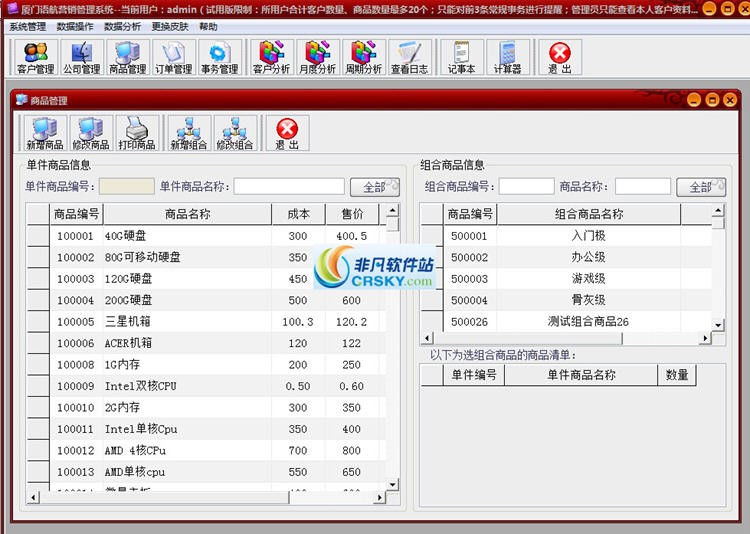The height and width of the screenshot is (534, 750).
Task: Open the 系统管理 menu
Action: (x=28, y=27)
